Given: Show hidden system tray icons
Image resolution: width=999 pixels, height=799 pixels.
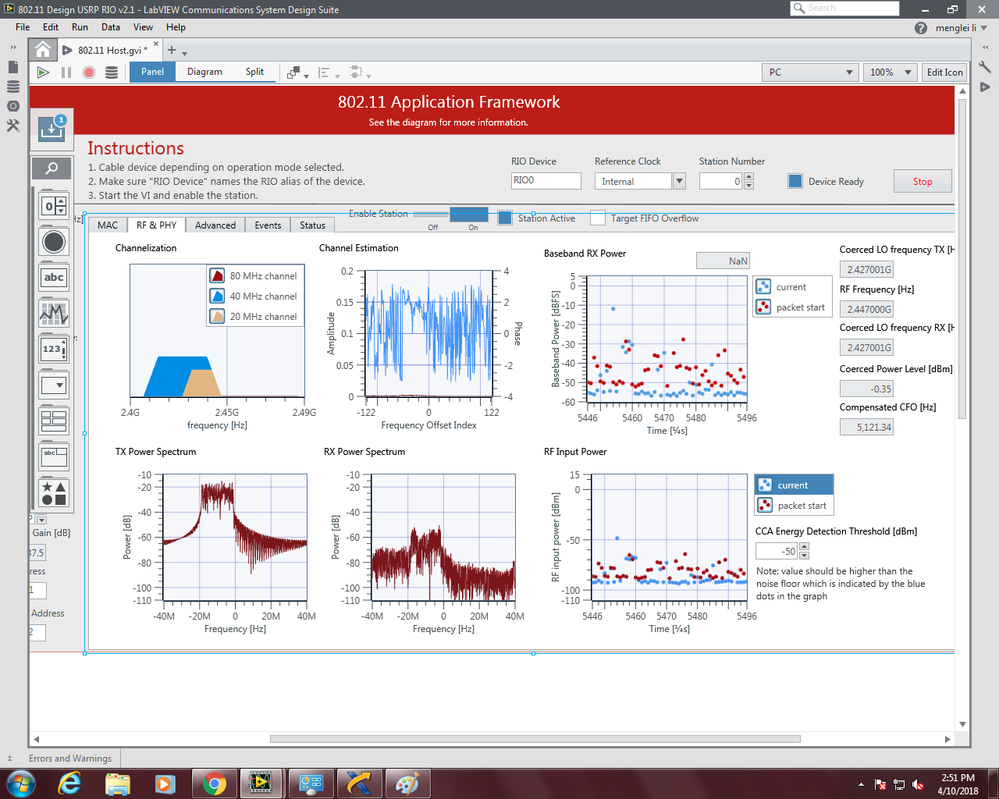Looking at the screenshot, I should [x=861, y=784].
